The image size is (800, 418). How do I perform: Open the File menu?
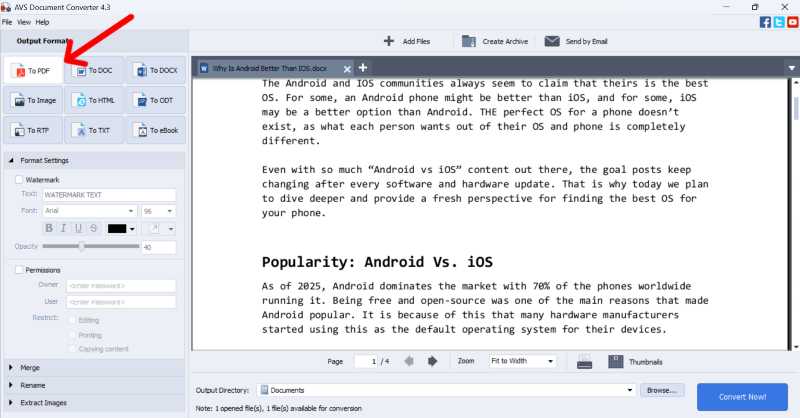(x=7, y=21)
